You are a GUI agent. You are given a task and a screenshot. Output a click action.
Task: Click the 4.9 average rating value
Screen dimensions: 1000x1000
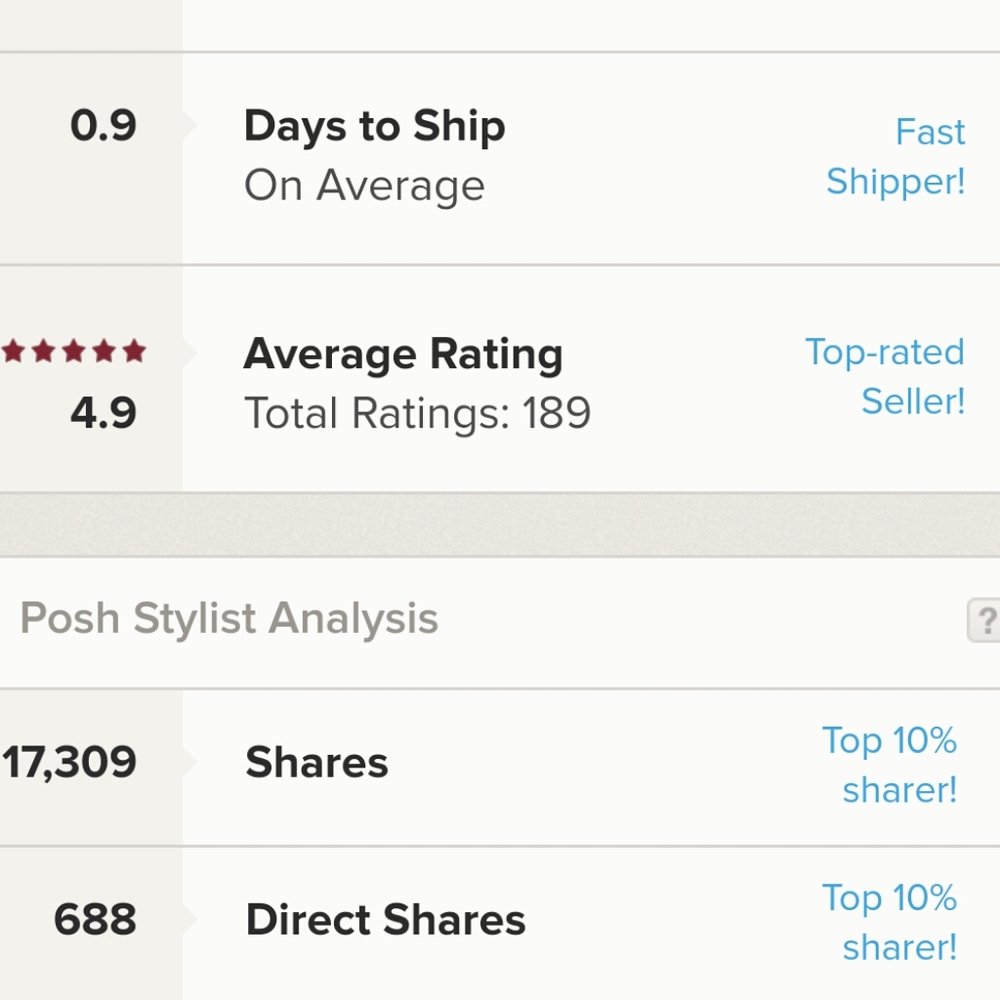click(x=103, y=413)
